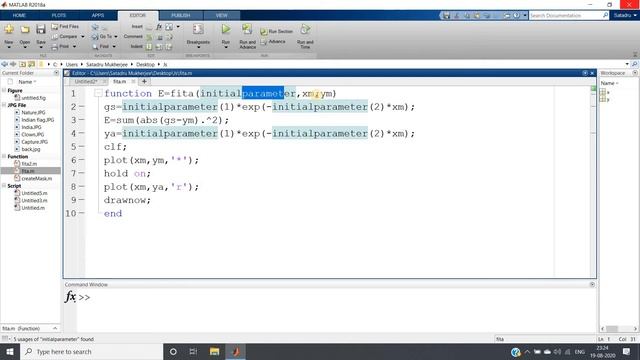Open the Satadru user account dropdown
This screenshot has height=360, width=640.
click(625, 16)
